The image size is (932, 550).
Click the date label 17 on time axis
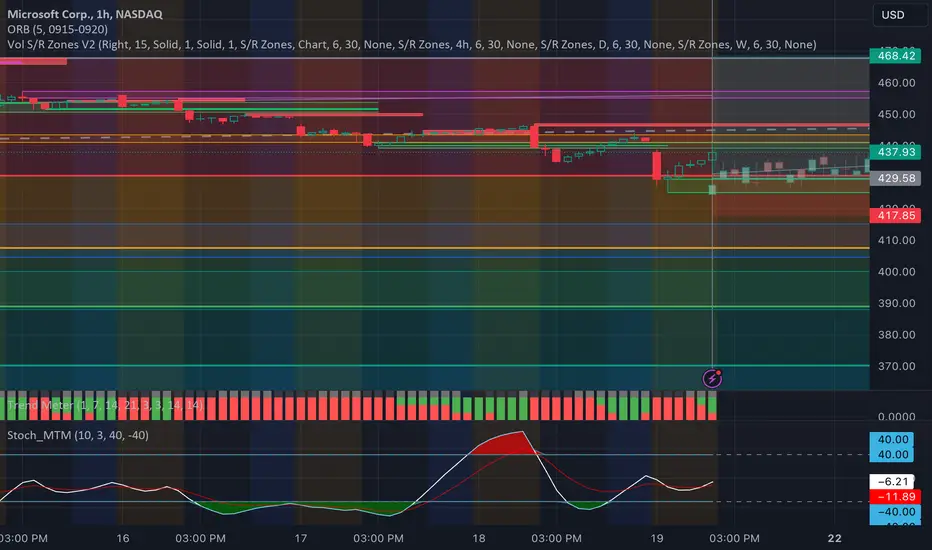(301, 538)
